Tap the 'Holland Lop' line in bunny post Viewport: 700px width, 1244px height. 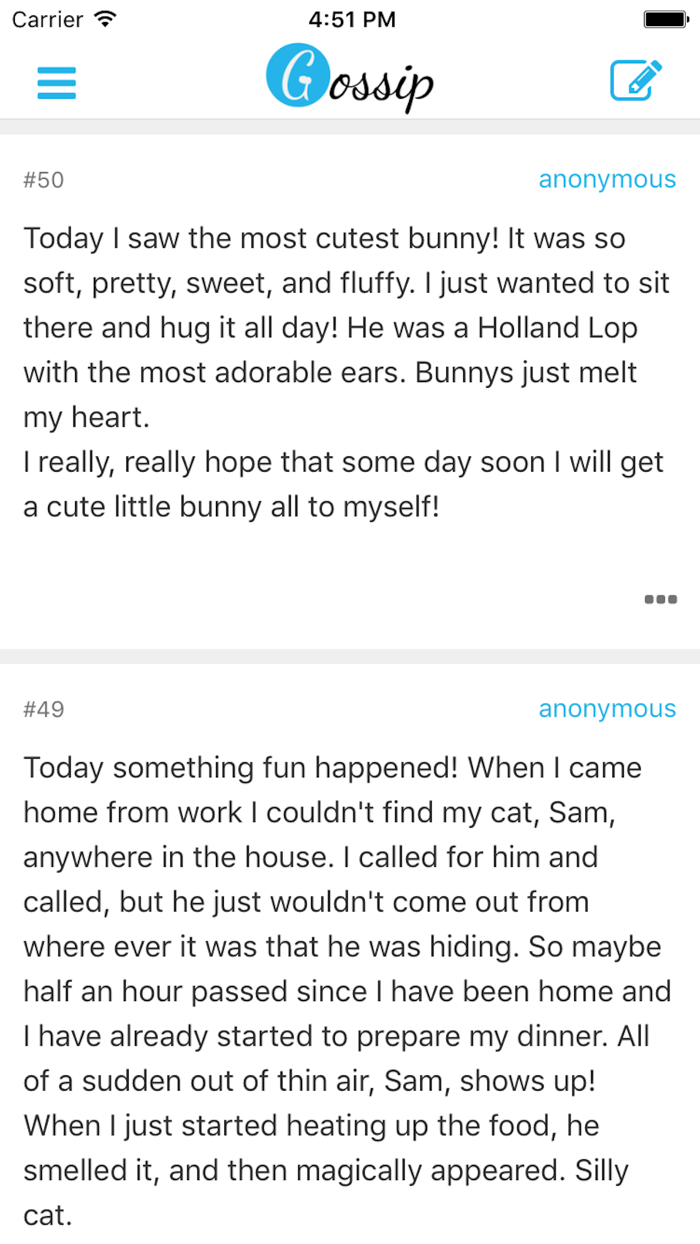point(330,328)
